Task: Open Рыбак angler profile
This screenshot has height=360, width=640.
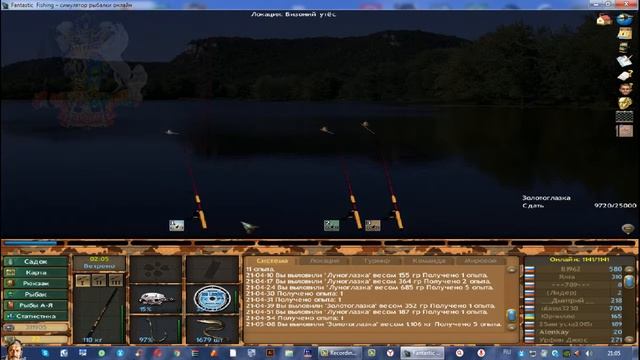Action: pyautogui.click(x=36, y=294)
